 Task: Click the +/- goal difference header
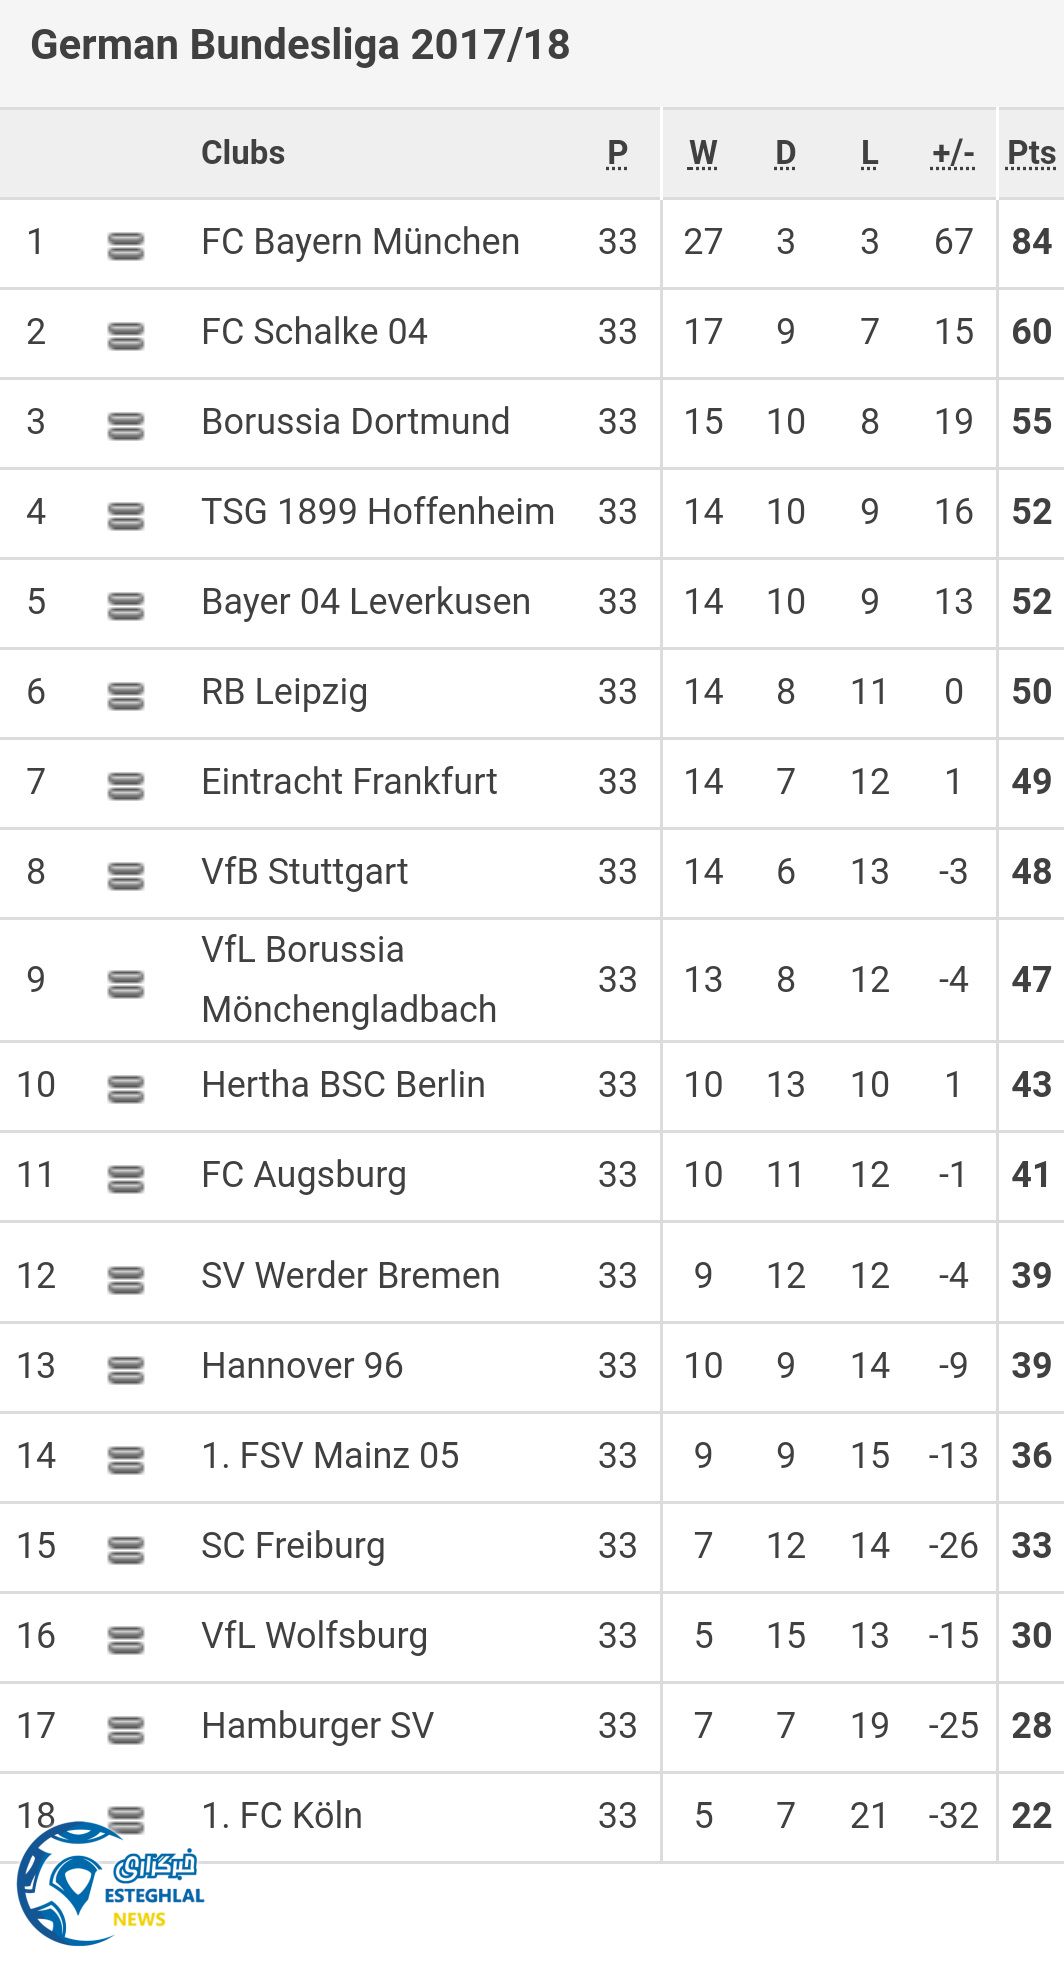[x=953, y=153]
